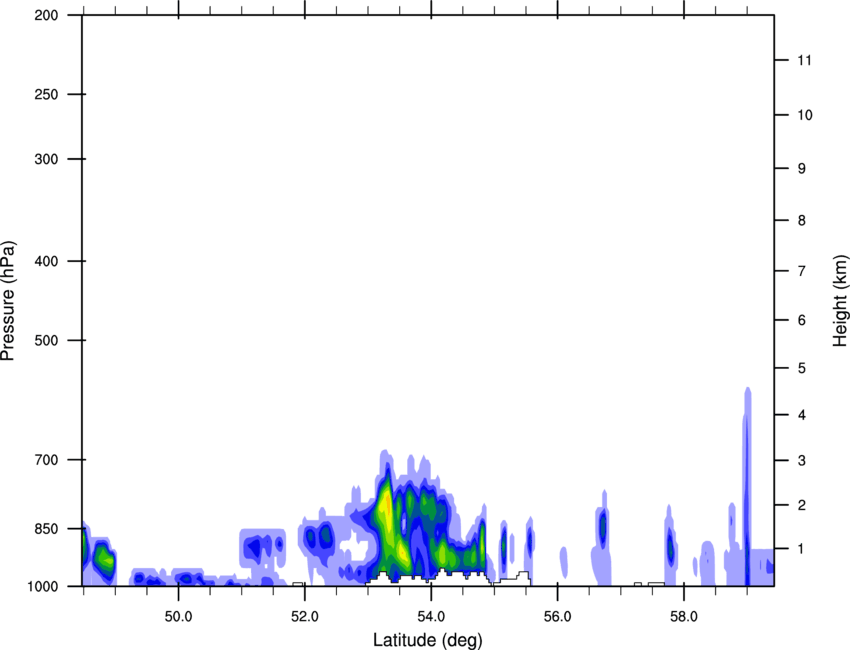
Task: Select the 250 pressure tick label
Action: pos(46,94)
